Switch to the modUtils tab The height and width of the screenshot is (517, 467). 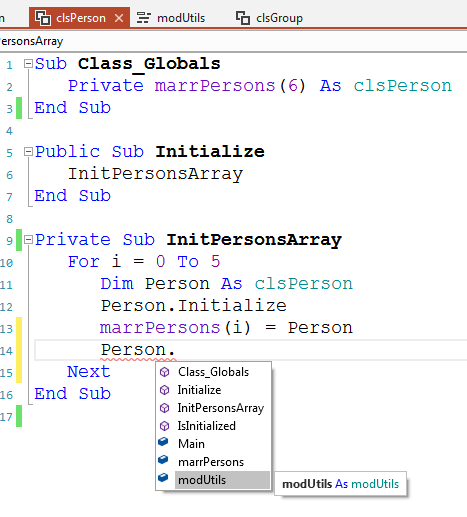click(x=171, y=18)
